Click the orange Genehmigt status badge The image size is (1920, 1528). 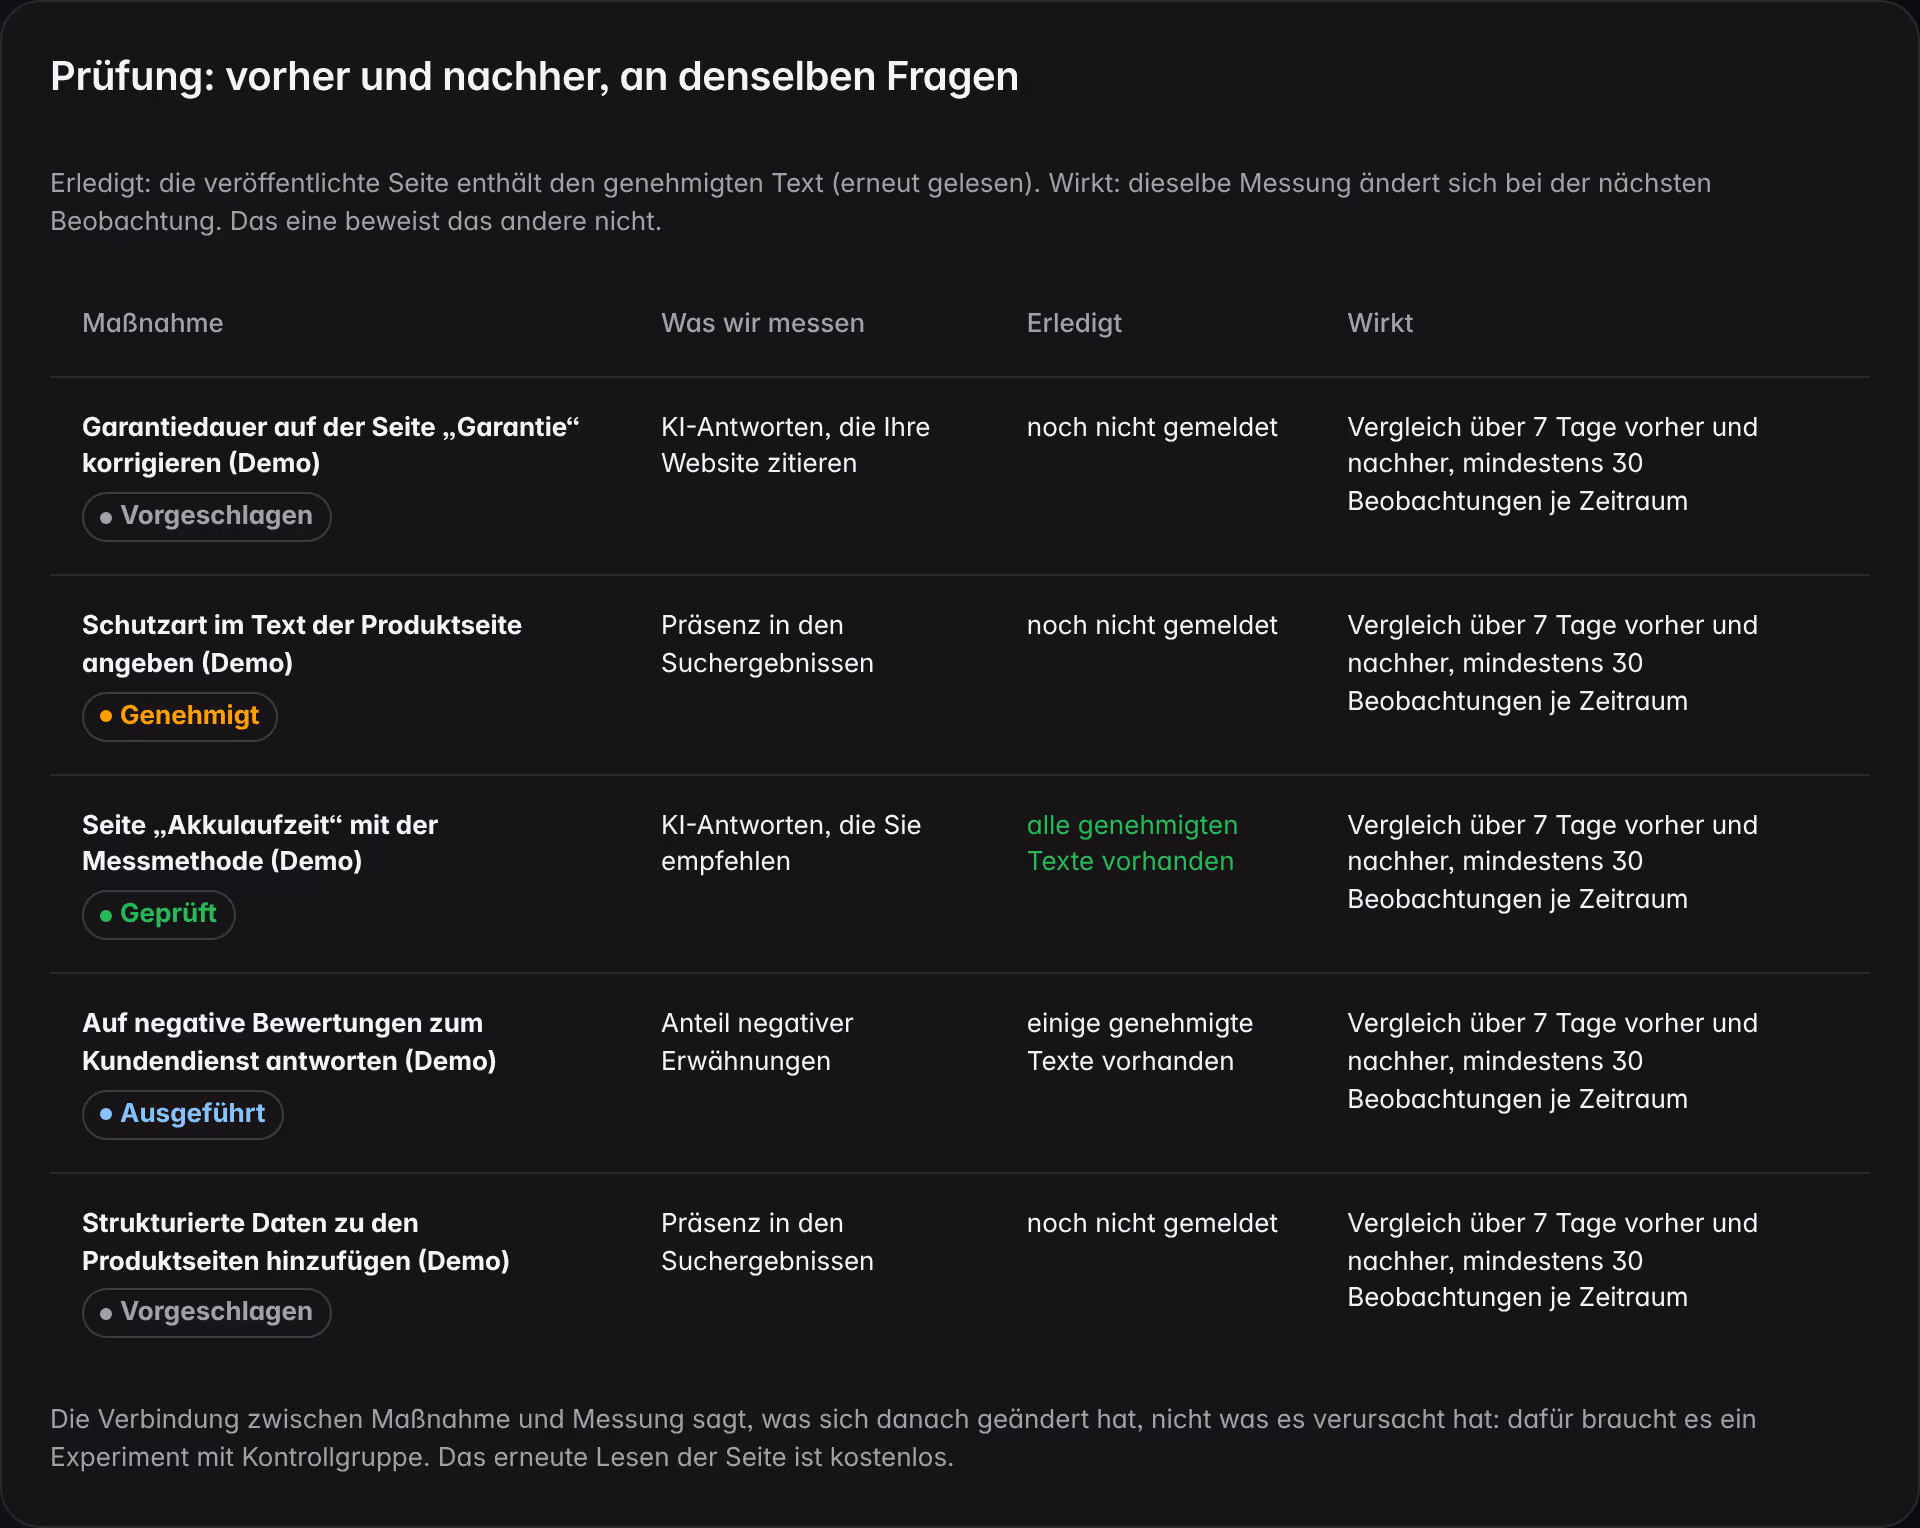tap(180, 716)
